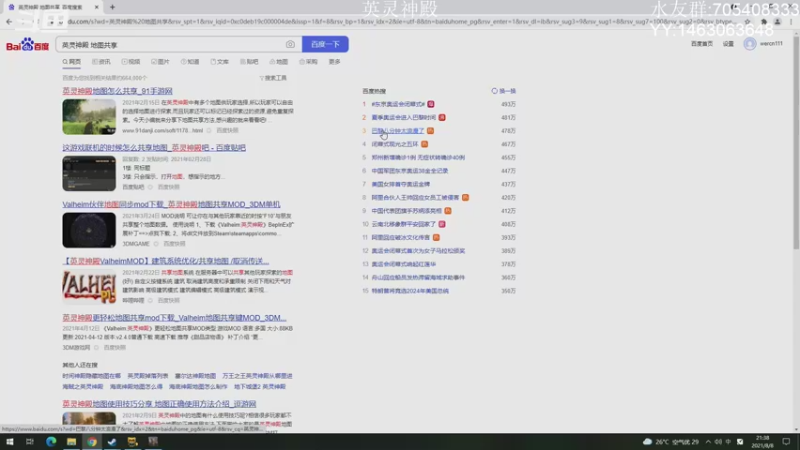Open the 设置 menu at top right

pyautogui.click(x=728, y=44)
